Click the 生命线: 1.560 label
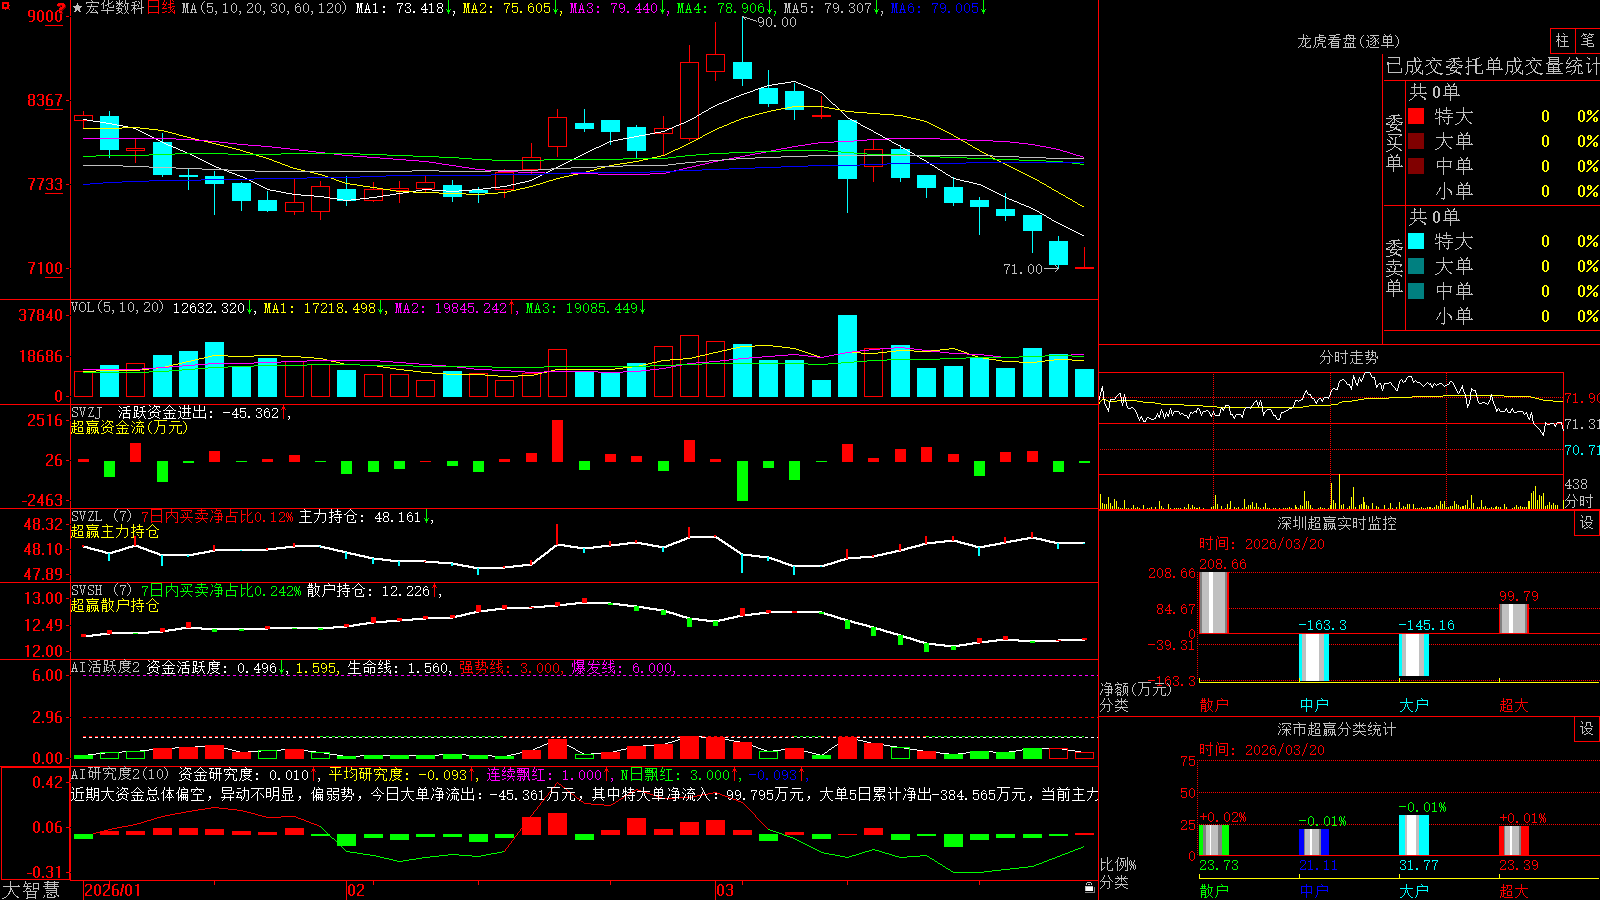The height and width of the screenshot is (900, 1600). click(x=398, y=668)
